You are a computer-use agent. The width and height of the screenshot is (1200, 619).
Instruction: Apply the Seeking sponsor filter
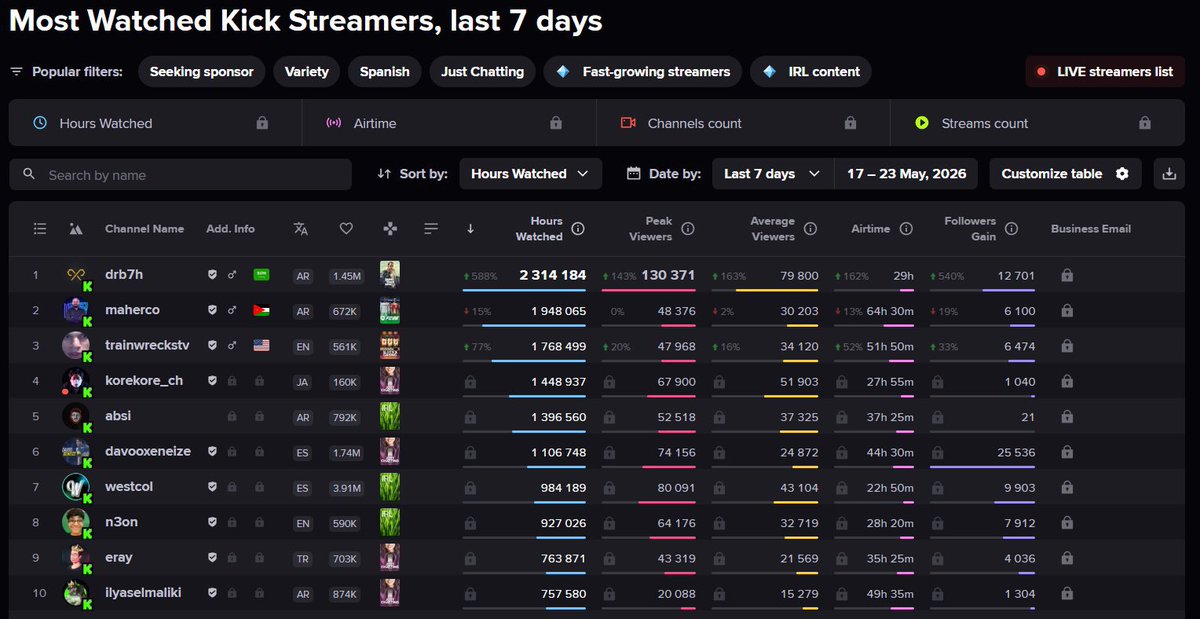point(202,72)
